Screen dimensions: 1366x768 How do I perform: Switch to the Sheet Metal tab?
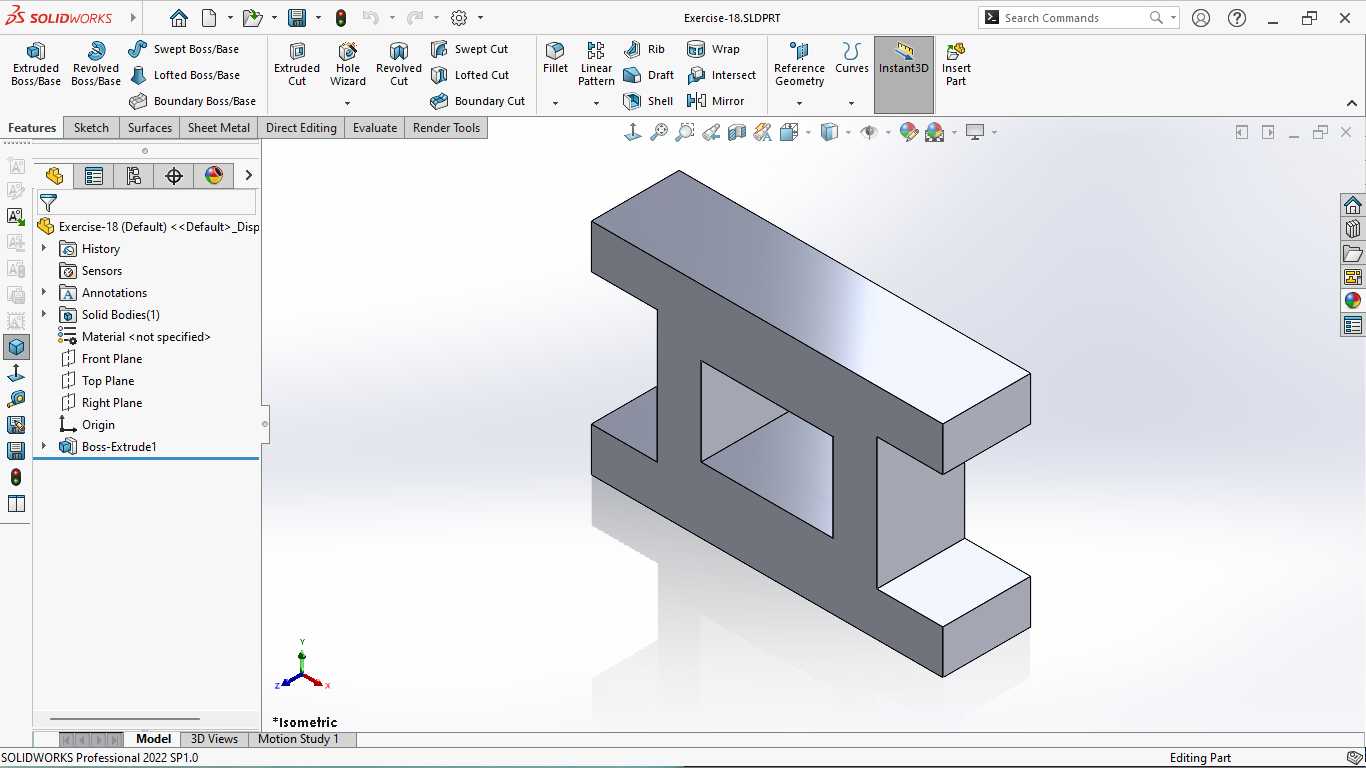click(219, 128)
